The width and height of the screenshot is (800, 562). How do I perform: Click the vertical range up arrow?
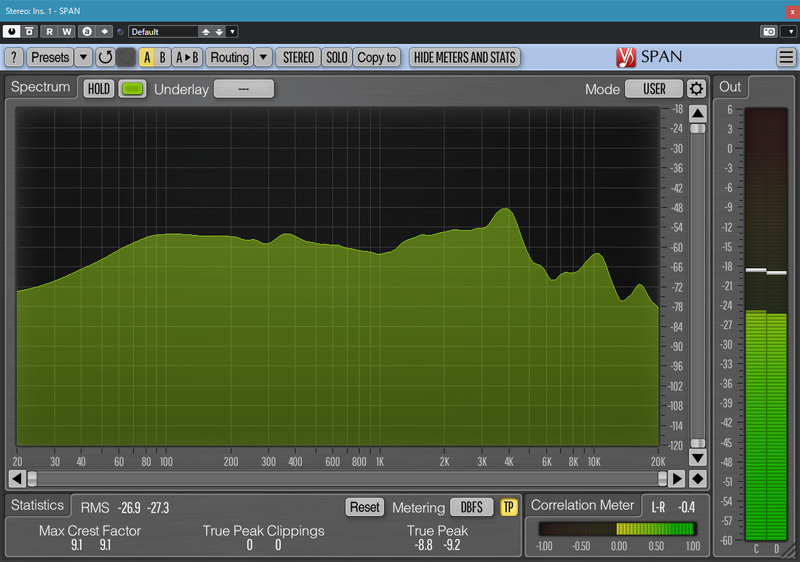[x=697, y=113]
